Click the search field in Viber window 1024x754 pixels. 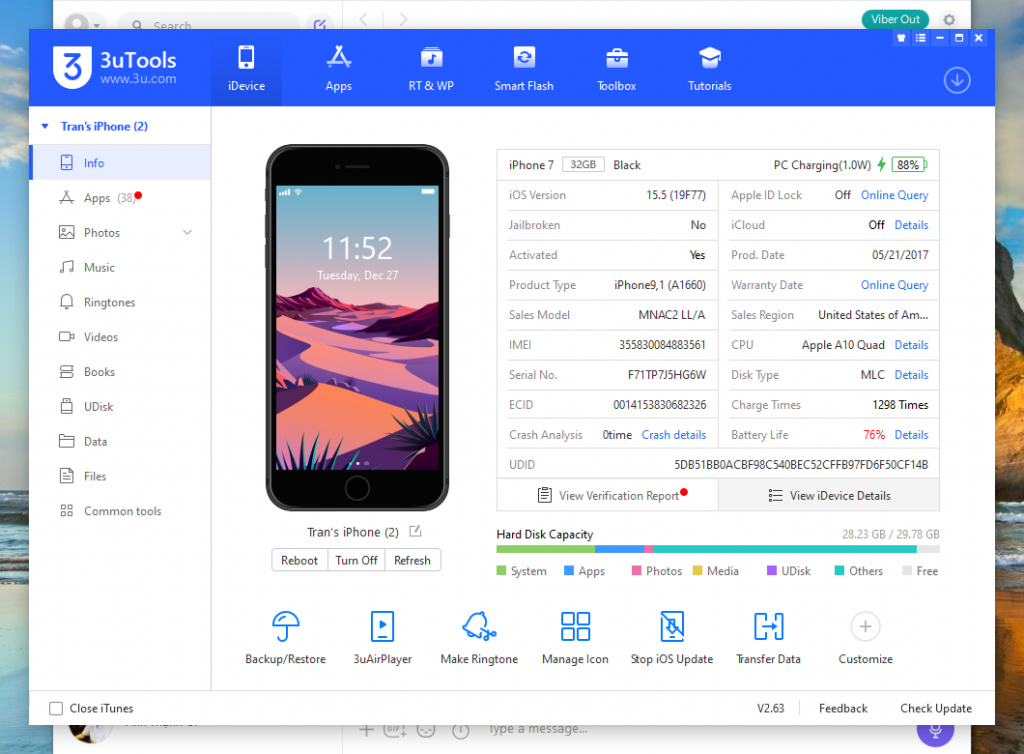(x=208, y=24)
